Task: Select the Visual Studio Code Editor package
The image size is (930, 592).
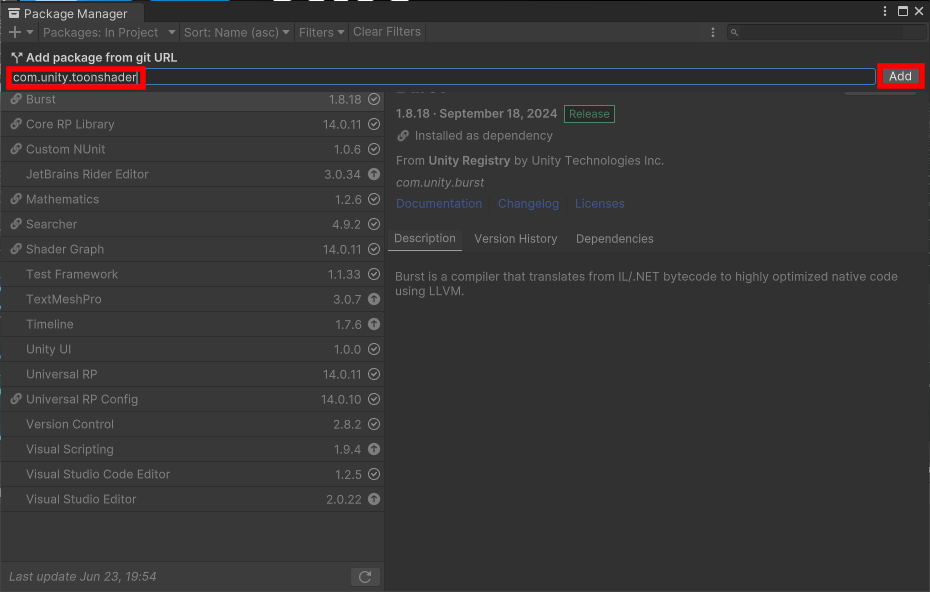Action: (192, 474)
